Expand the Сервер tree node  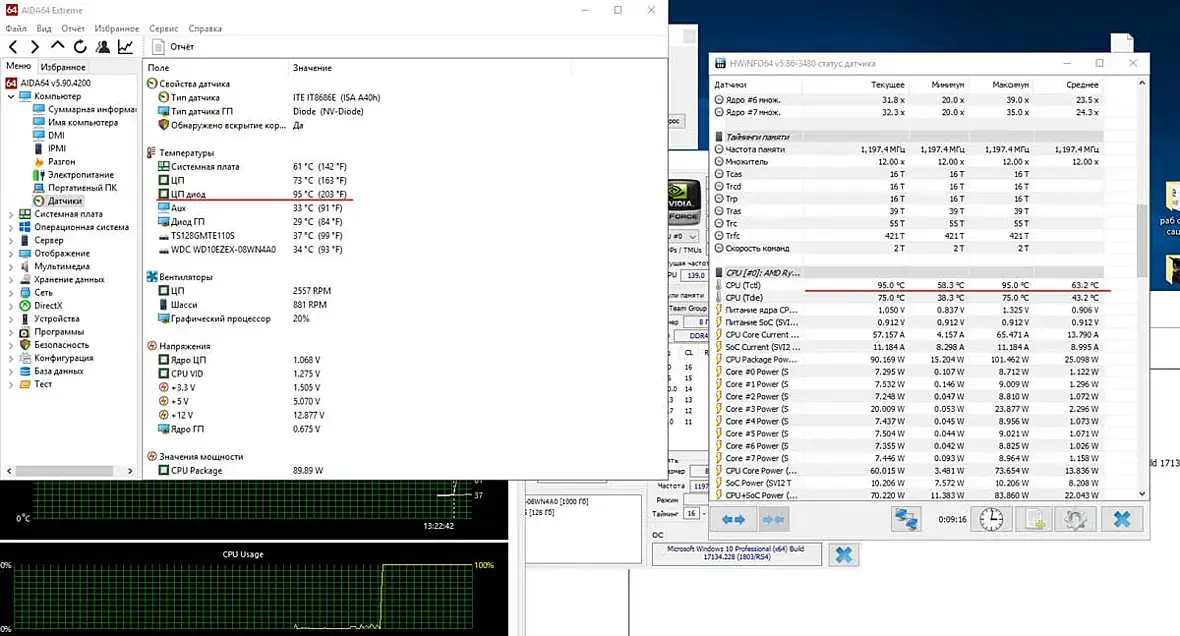(x=11, y=241)
